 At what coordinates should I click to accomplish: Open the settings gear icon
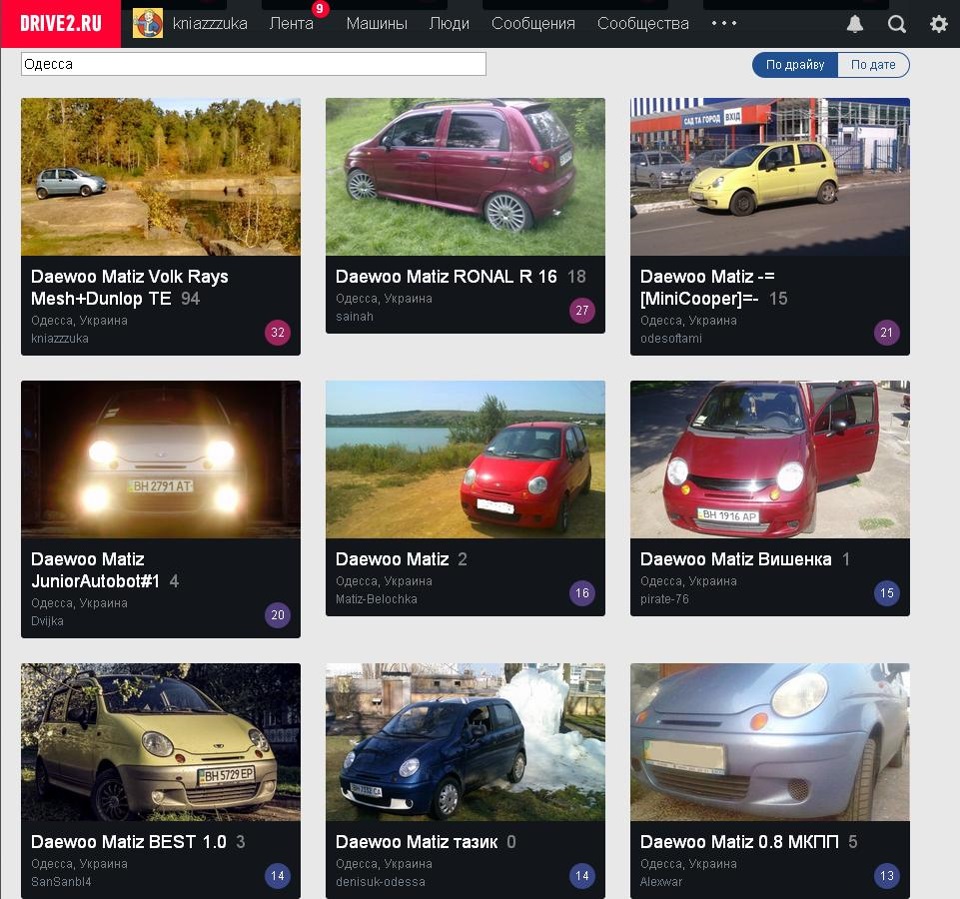click(939, 24)
